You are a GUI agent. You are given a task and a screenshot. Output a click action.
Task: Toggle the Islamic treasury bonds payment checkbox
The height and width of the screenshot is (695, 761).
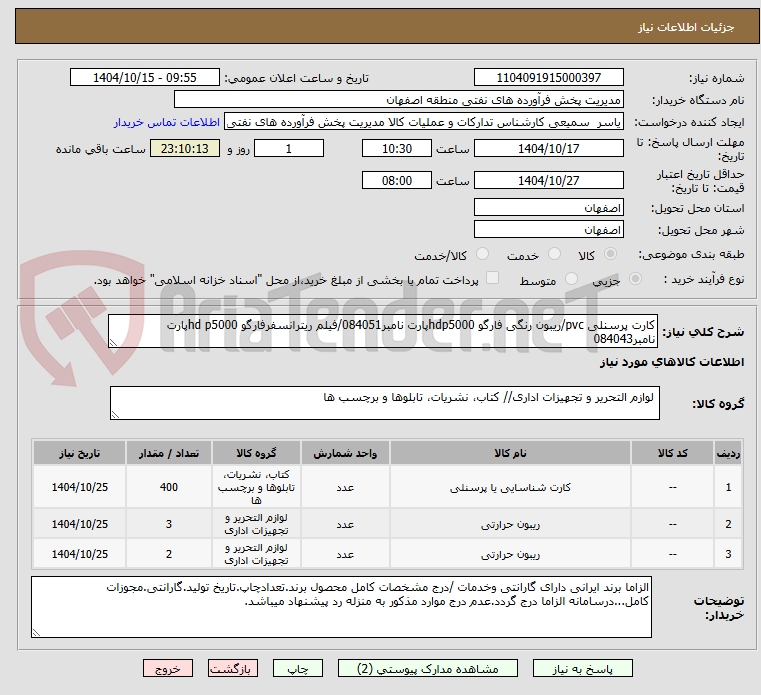click(493, 278)
